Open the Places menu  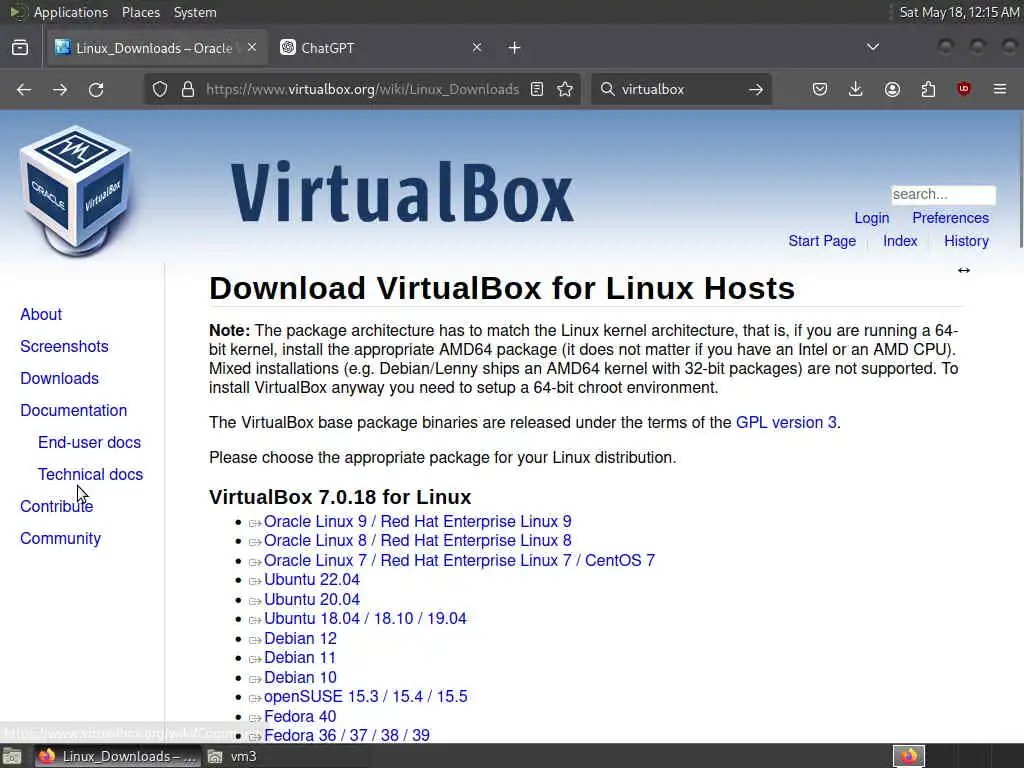(141, 12)
